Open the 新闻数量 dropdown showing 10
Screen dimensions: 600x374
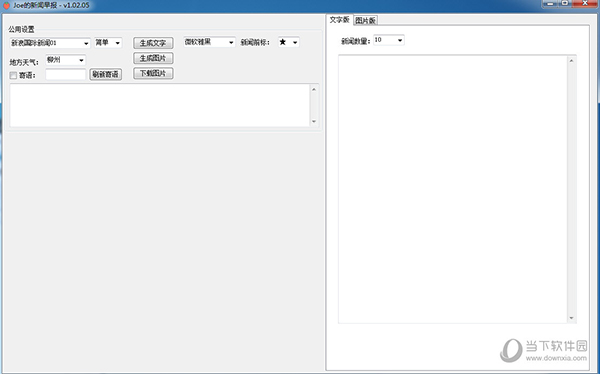click(389, 40)
